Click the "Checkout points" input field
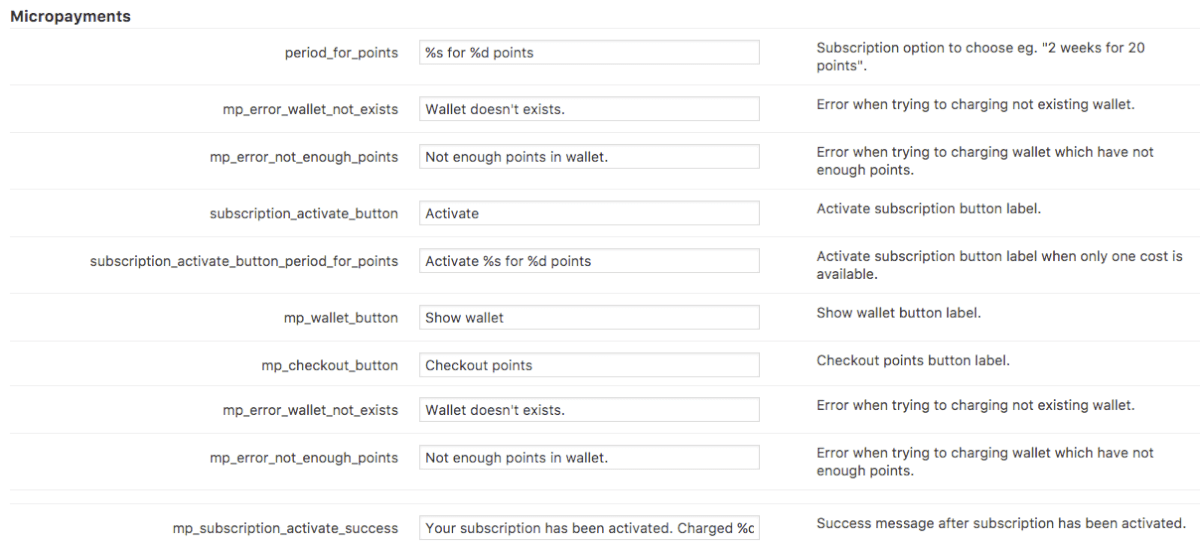This screenshot has height=551, width=1200. [589, 365]
